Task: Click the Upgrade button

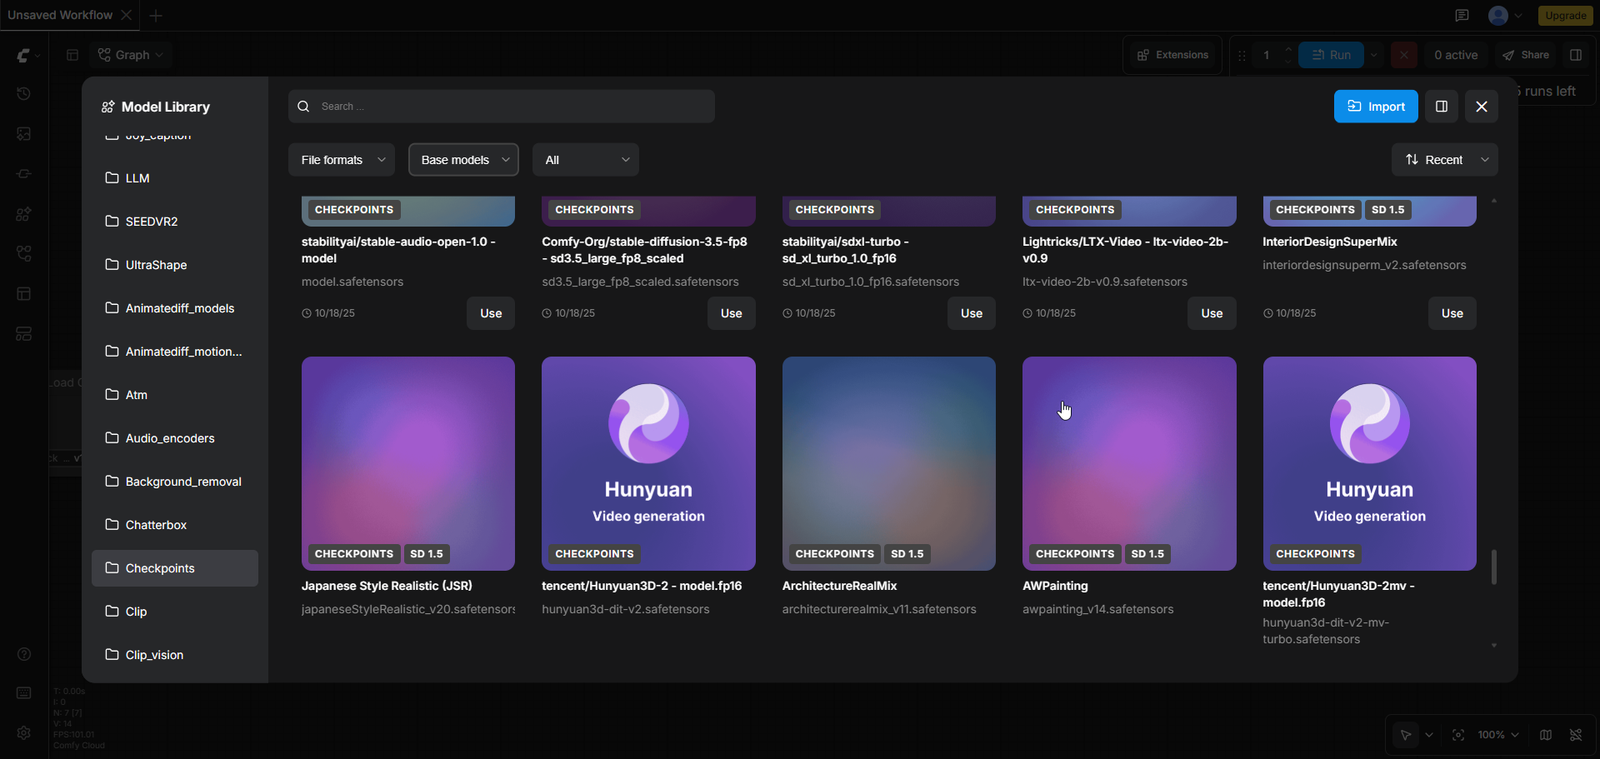Action: [1565, 15]
